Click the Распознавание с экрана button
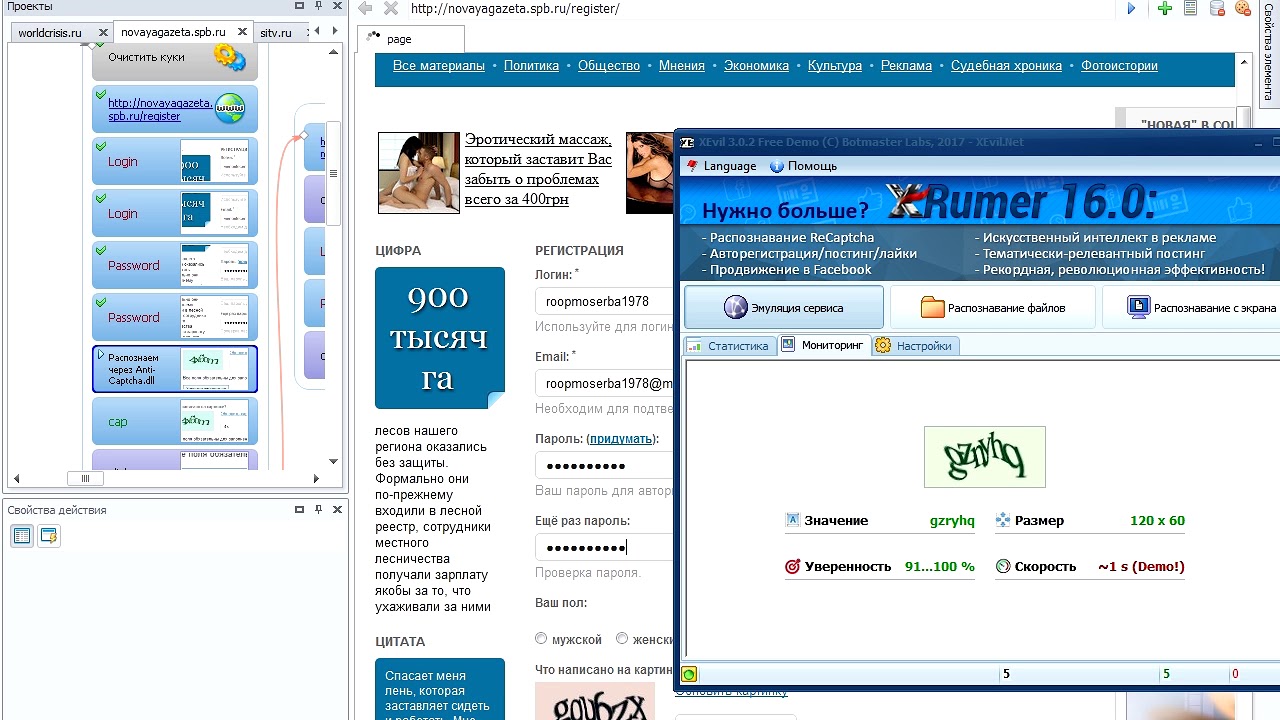1280x720 pixels. (1192, 308)
